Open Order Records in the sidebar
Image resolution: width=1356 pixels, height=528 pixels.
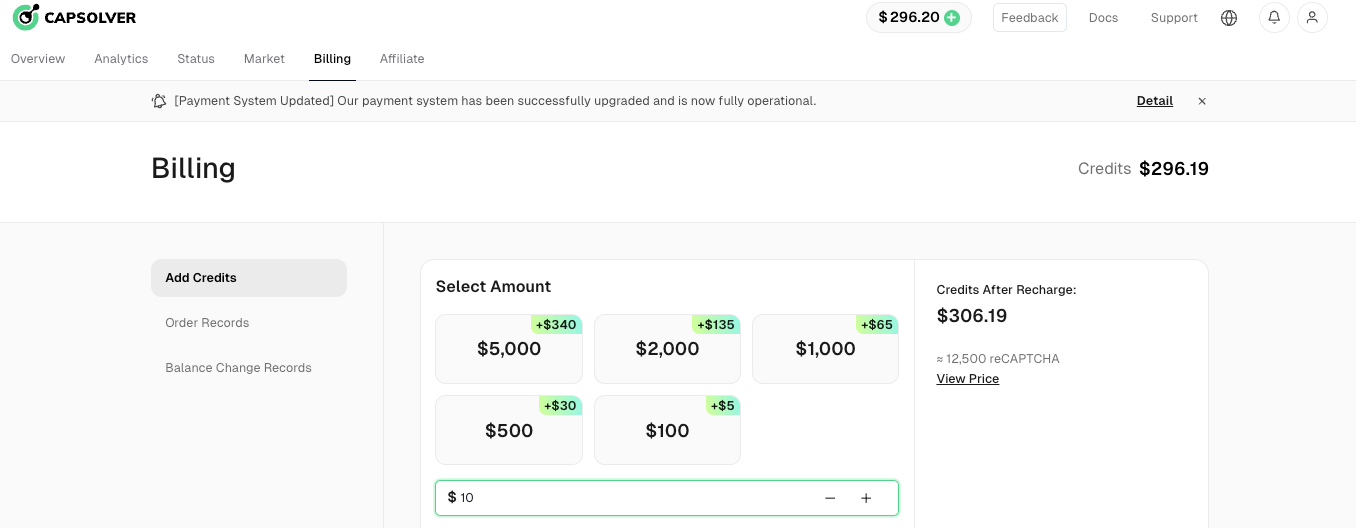(207, 323)
